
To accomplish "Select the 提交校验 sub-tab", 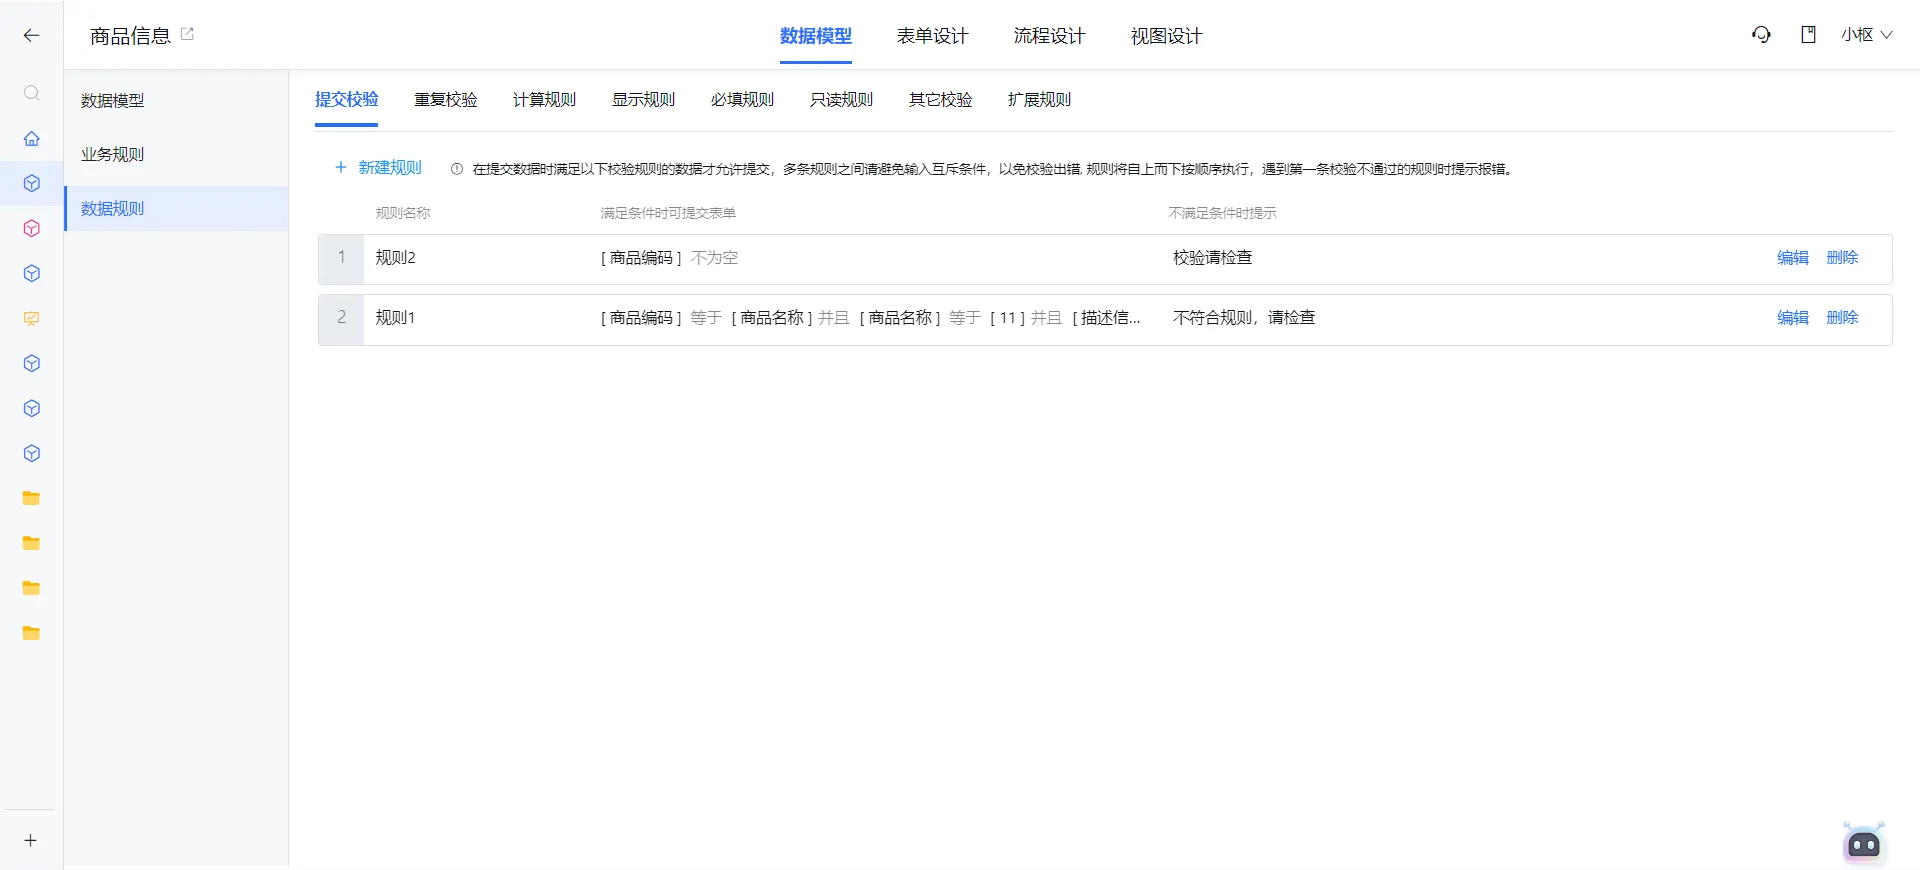I will point(346,99).
